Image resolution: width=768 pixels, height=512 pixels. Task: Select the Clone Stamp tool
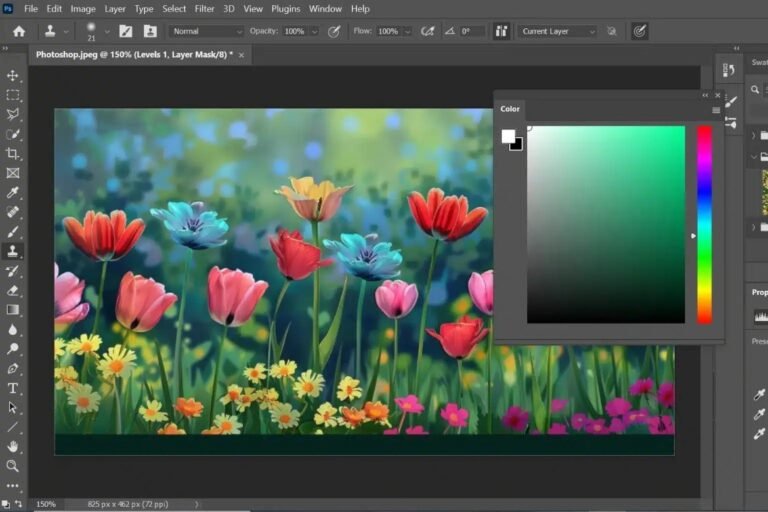[x=13, y=251]
